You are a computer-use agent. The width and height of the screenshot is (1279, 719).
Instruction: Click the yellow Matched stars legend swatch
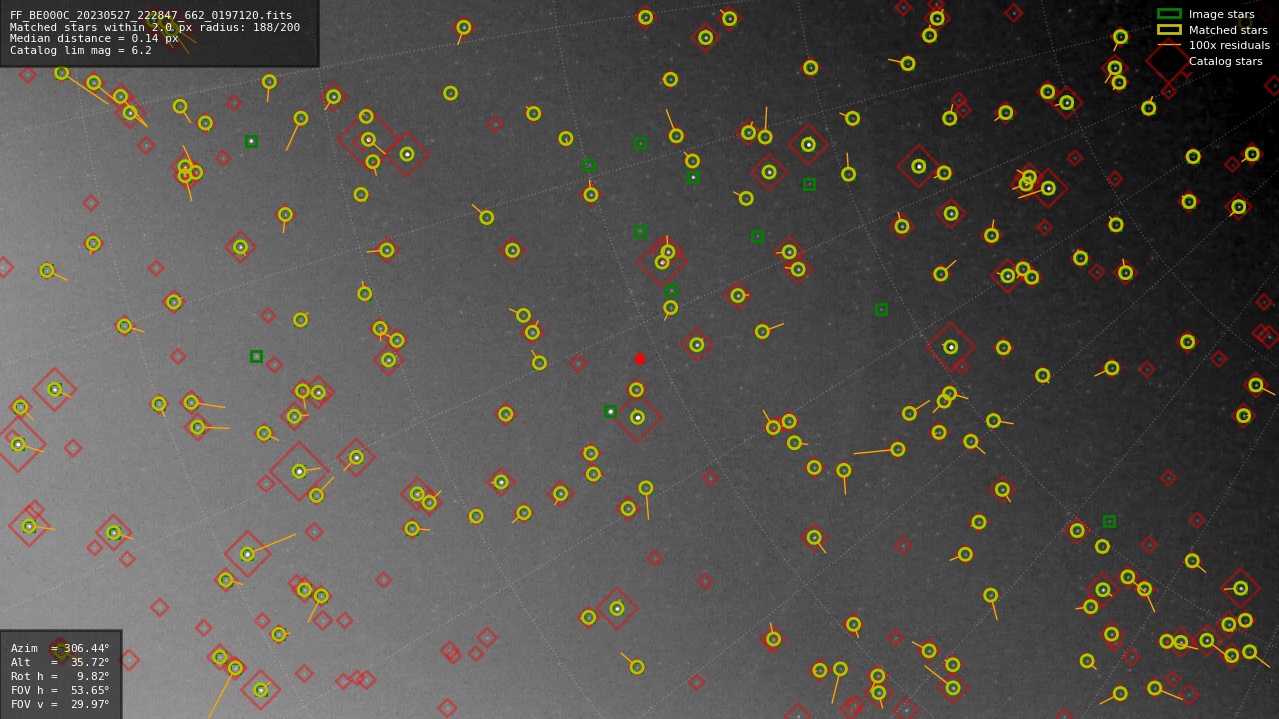1169,30
